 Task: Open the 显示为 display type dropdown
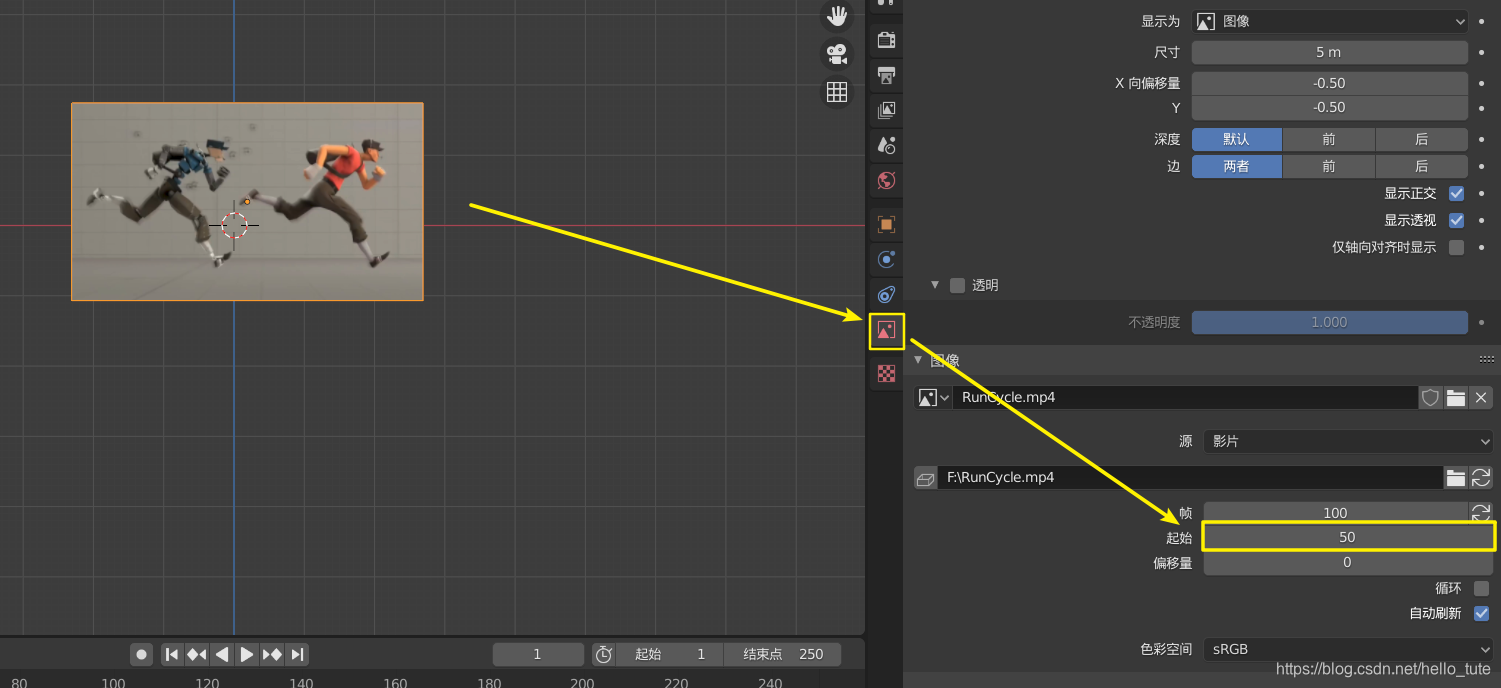[1330, 21]
